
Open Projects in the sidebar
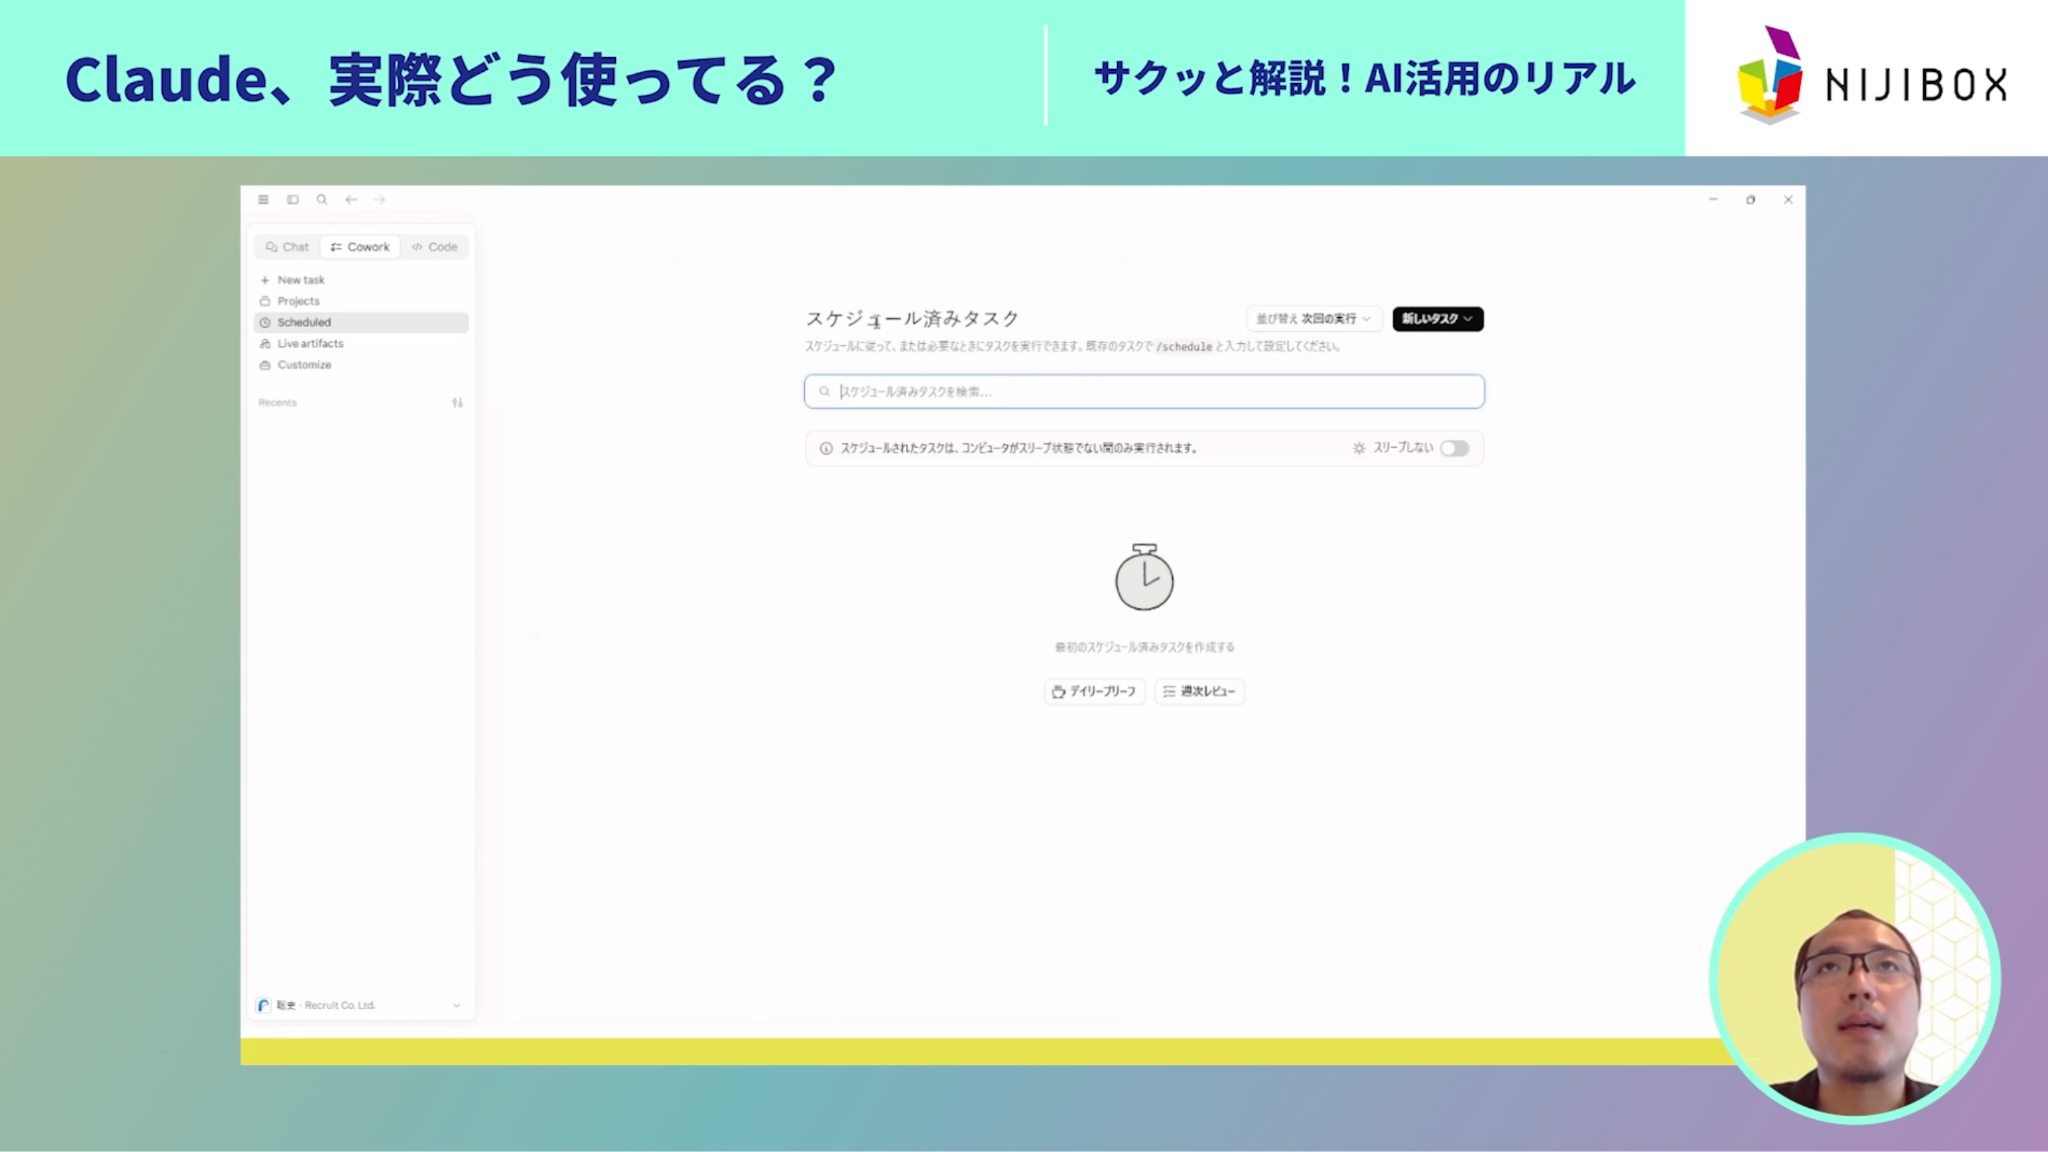[x=360, y=301]
